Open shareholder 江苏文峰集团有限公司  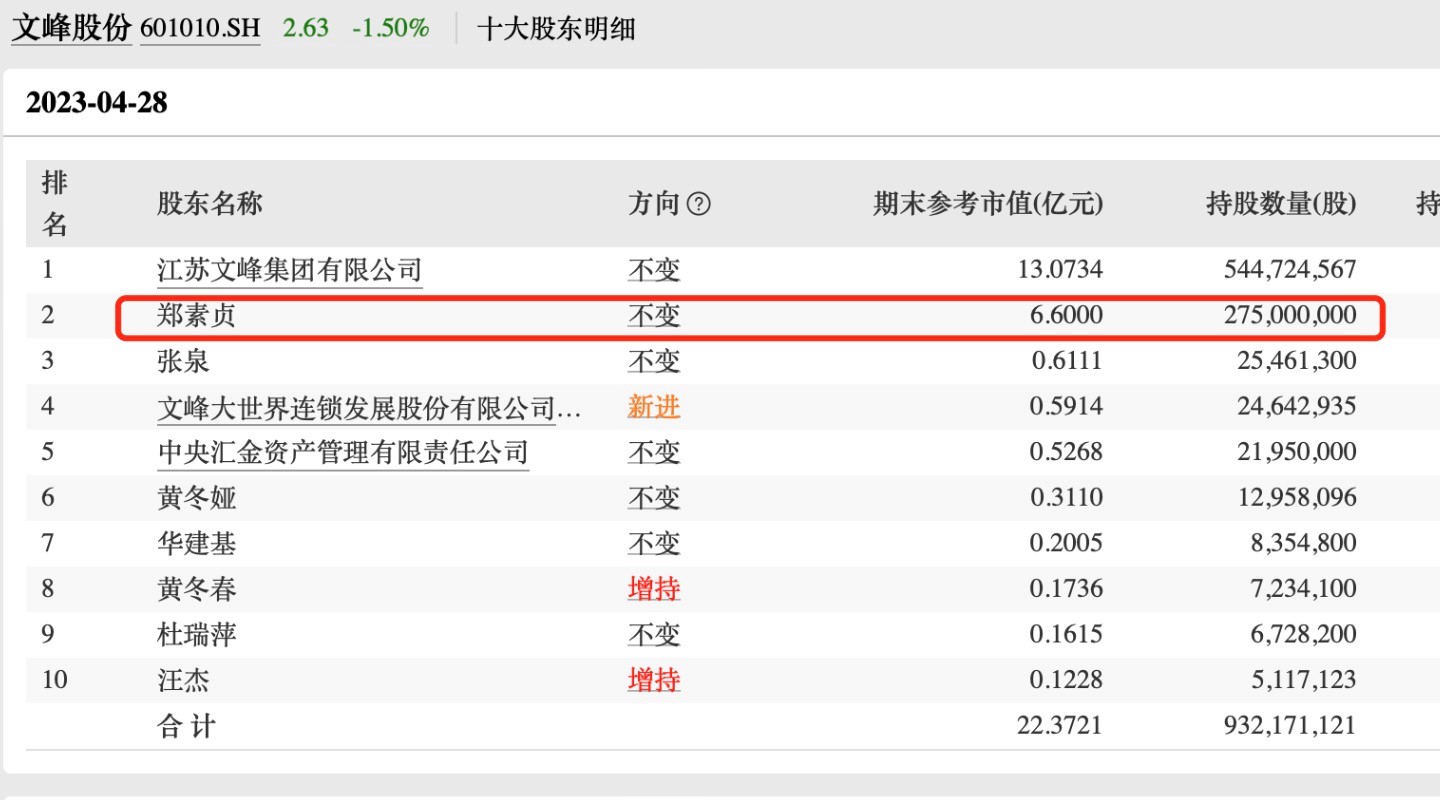tap(290, 270)
